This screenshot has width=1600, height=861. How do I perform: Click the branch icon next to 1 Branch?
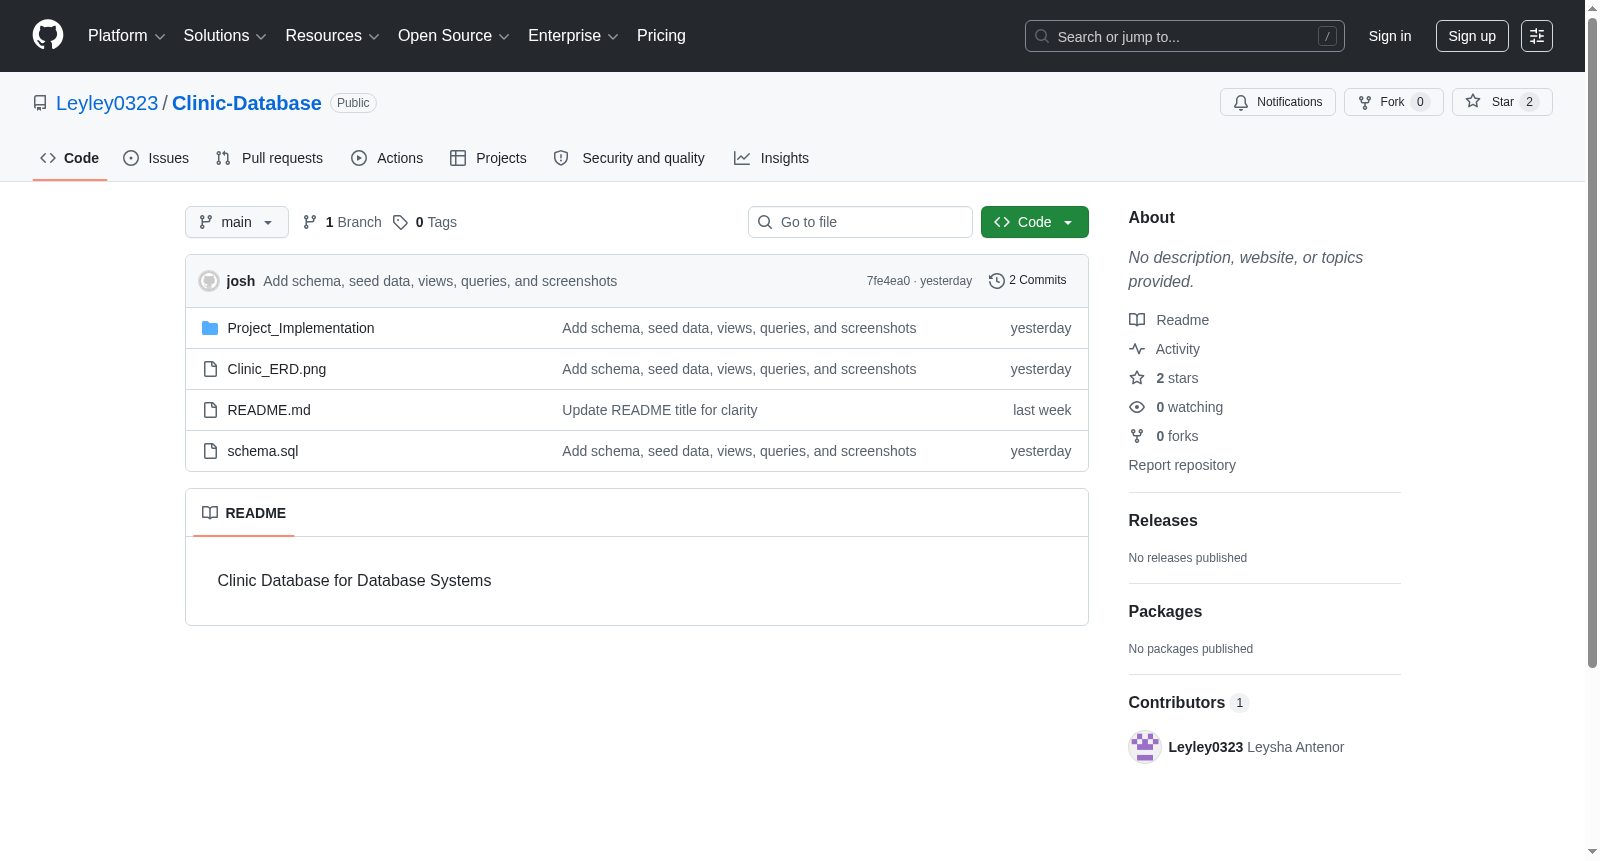tap(310, 222)
